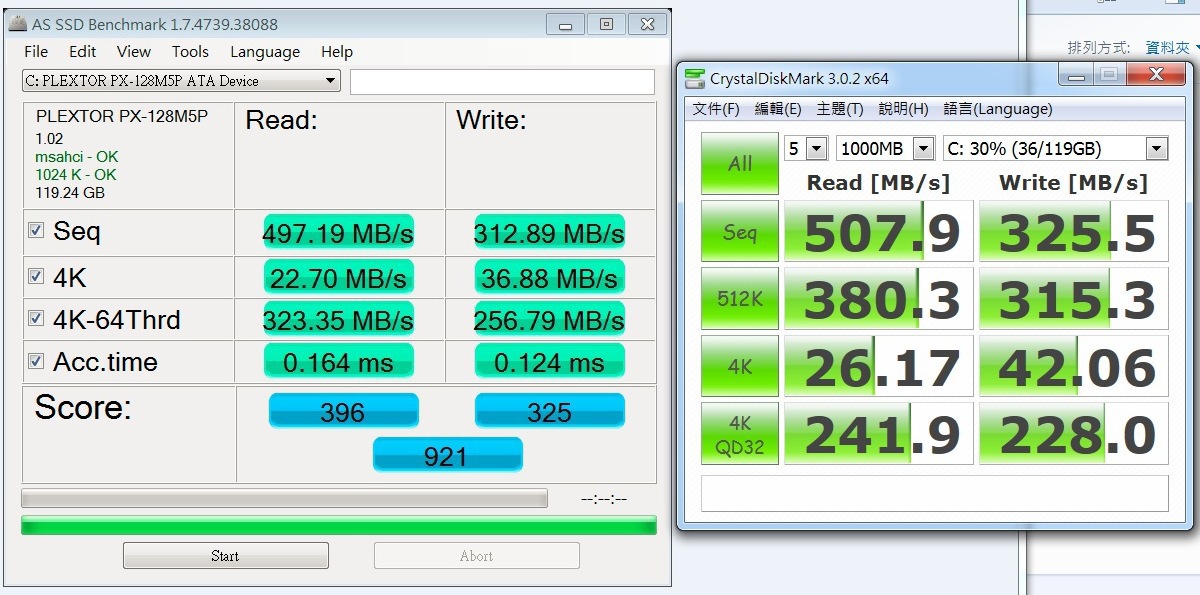The image size is (1200, 595).
Task: Click the read score value 396
Action: click(x=343, y=411)
